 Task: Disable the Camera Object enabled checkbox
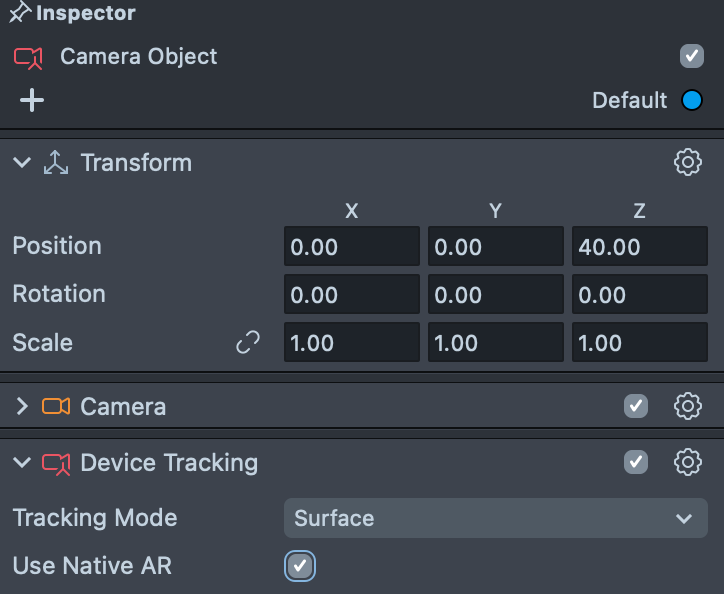(692, 56)
